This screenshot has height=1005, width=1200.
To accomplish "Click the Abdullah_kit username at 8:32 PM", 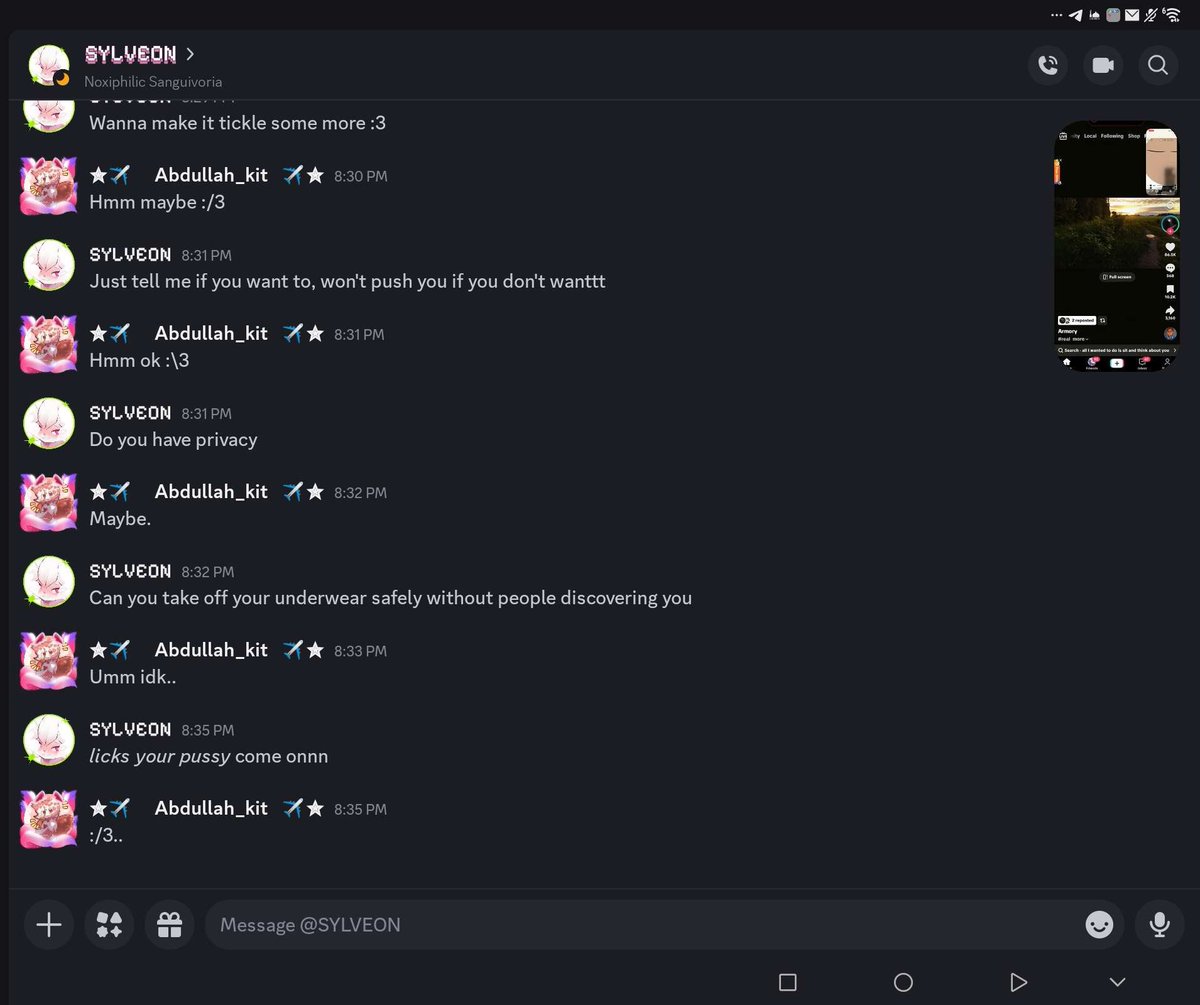I will [x=211, y=491].
